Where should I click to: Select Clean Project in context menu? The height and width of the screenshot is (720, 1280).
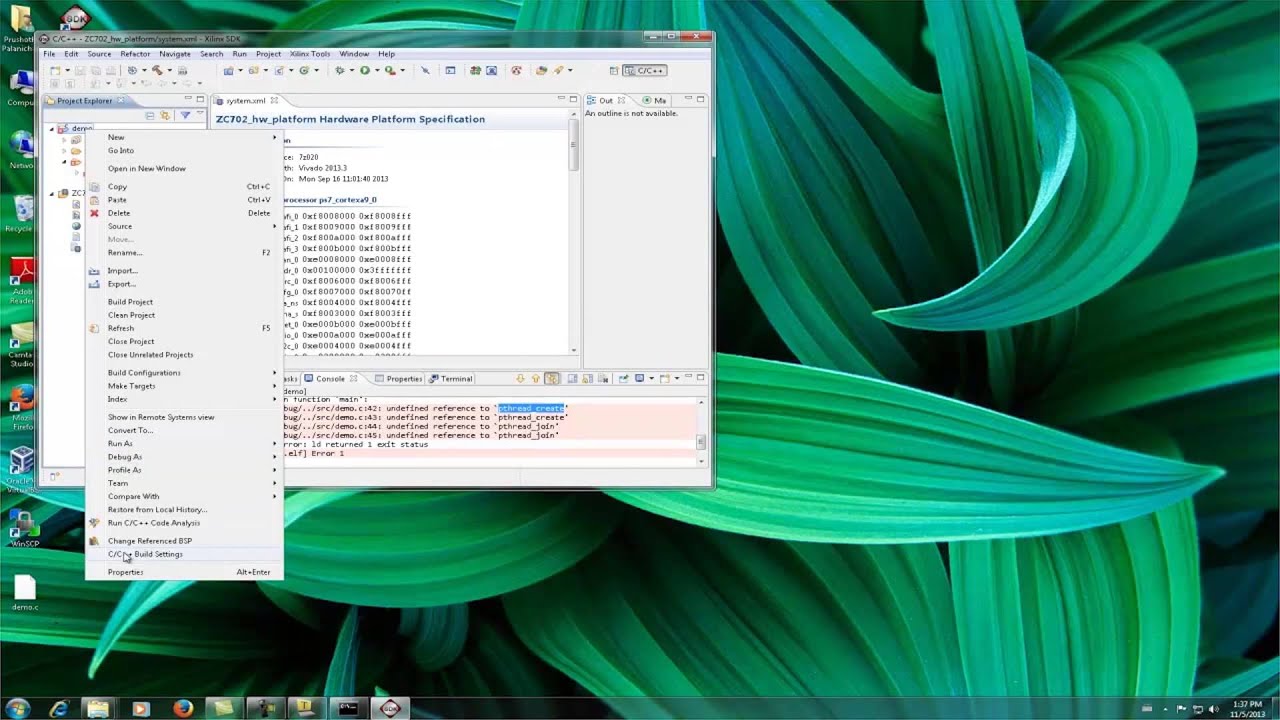184,315
